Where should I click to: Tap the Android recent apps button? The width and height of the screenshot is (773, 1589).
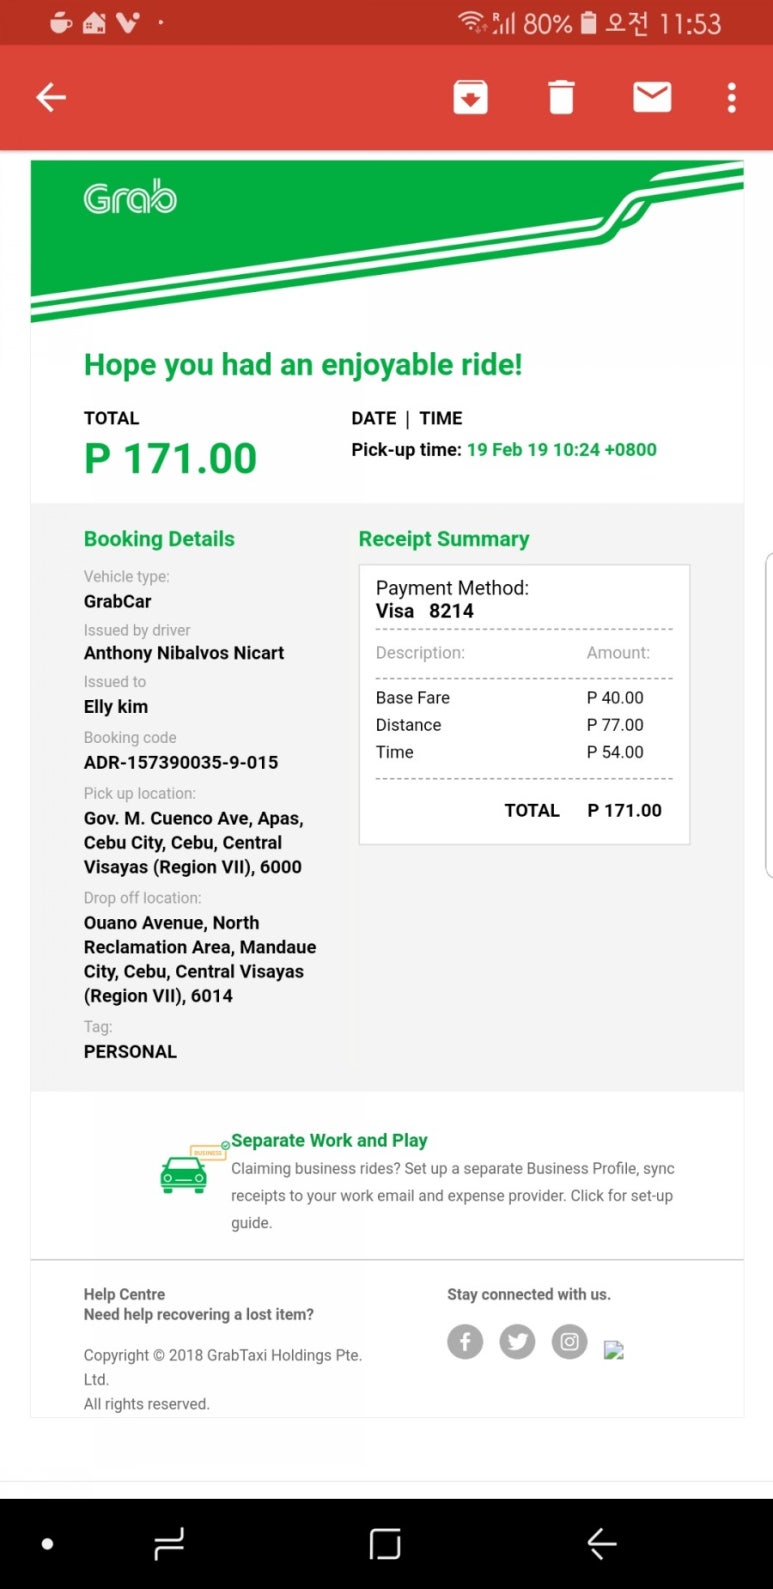click(x=169, y=1544)
